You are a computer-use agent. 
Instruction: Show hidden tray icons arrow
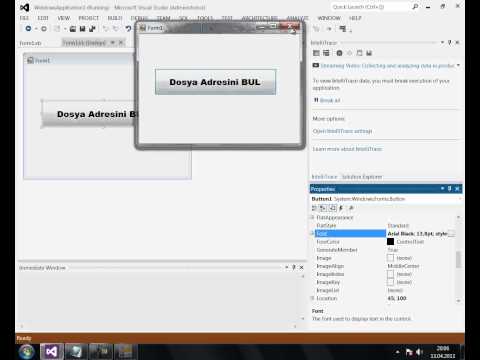point(397,352)
